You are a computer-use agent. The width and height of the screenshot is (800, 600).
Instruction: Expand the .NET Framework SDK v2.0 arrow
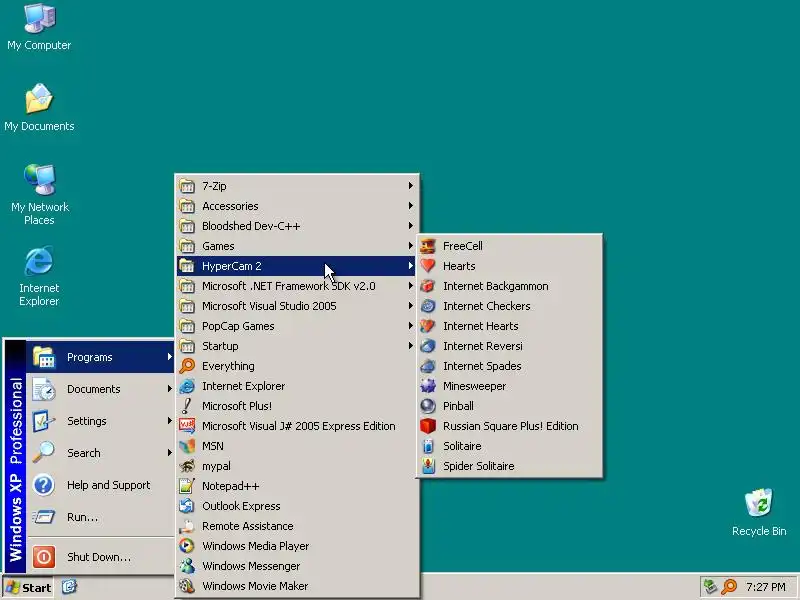410,286
